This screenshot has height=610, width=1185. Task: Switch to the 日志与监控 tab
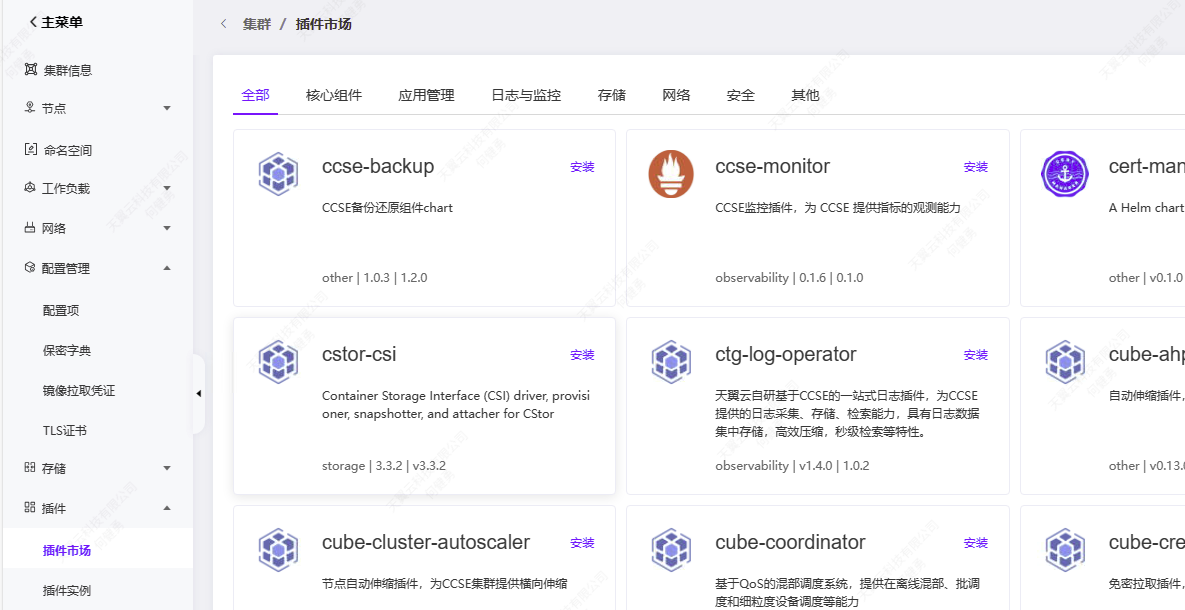click(526, 95)
